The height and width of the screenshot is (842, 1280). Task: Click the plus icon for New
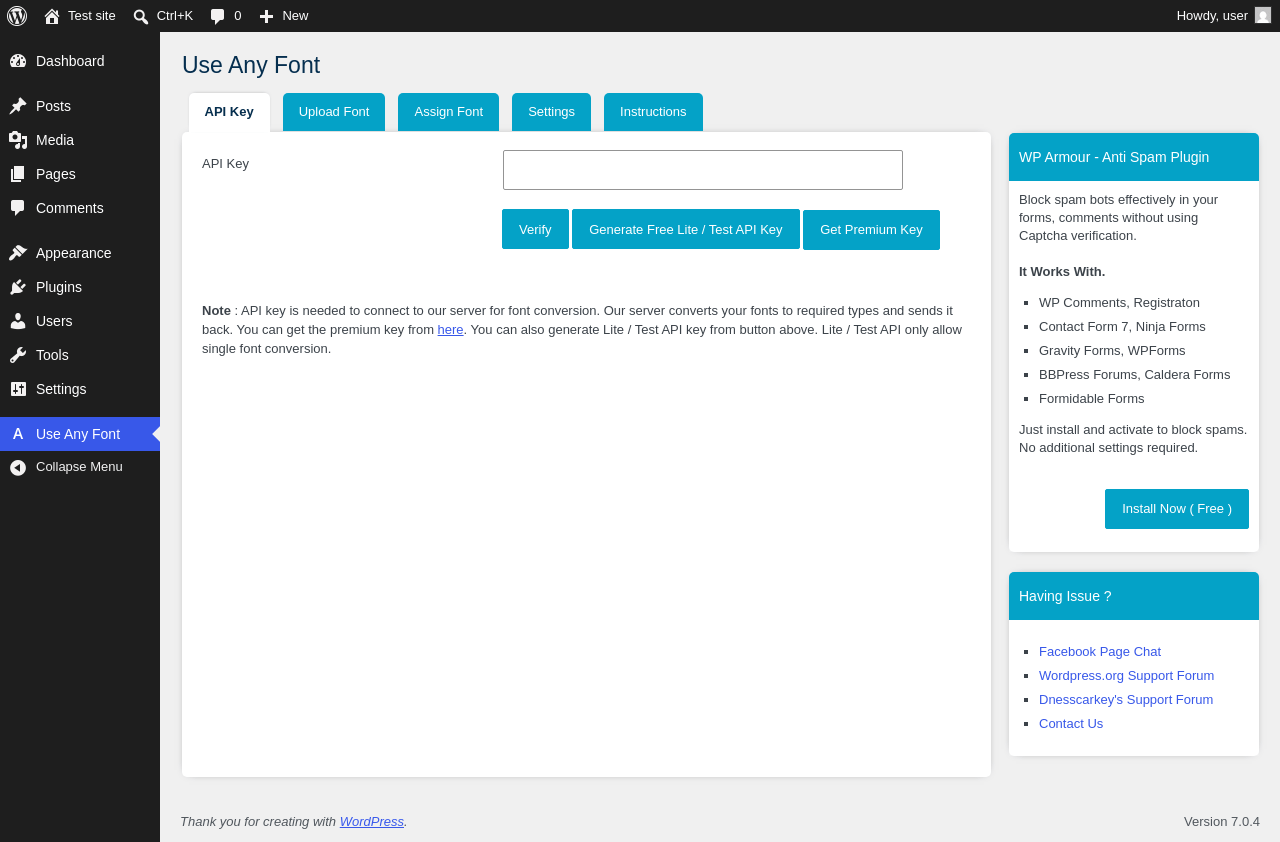266,16
